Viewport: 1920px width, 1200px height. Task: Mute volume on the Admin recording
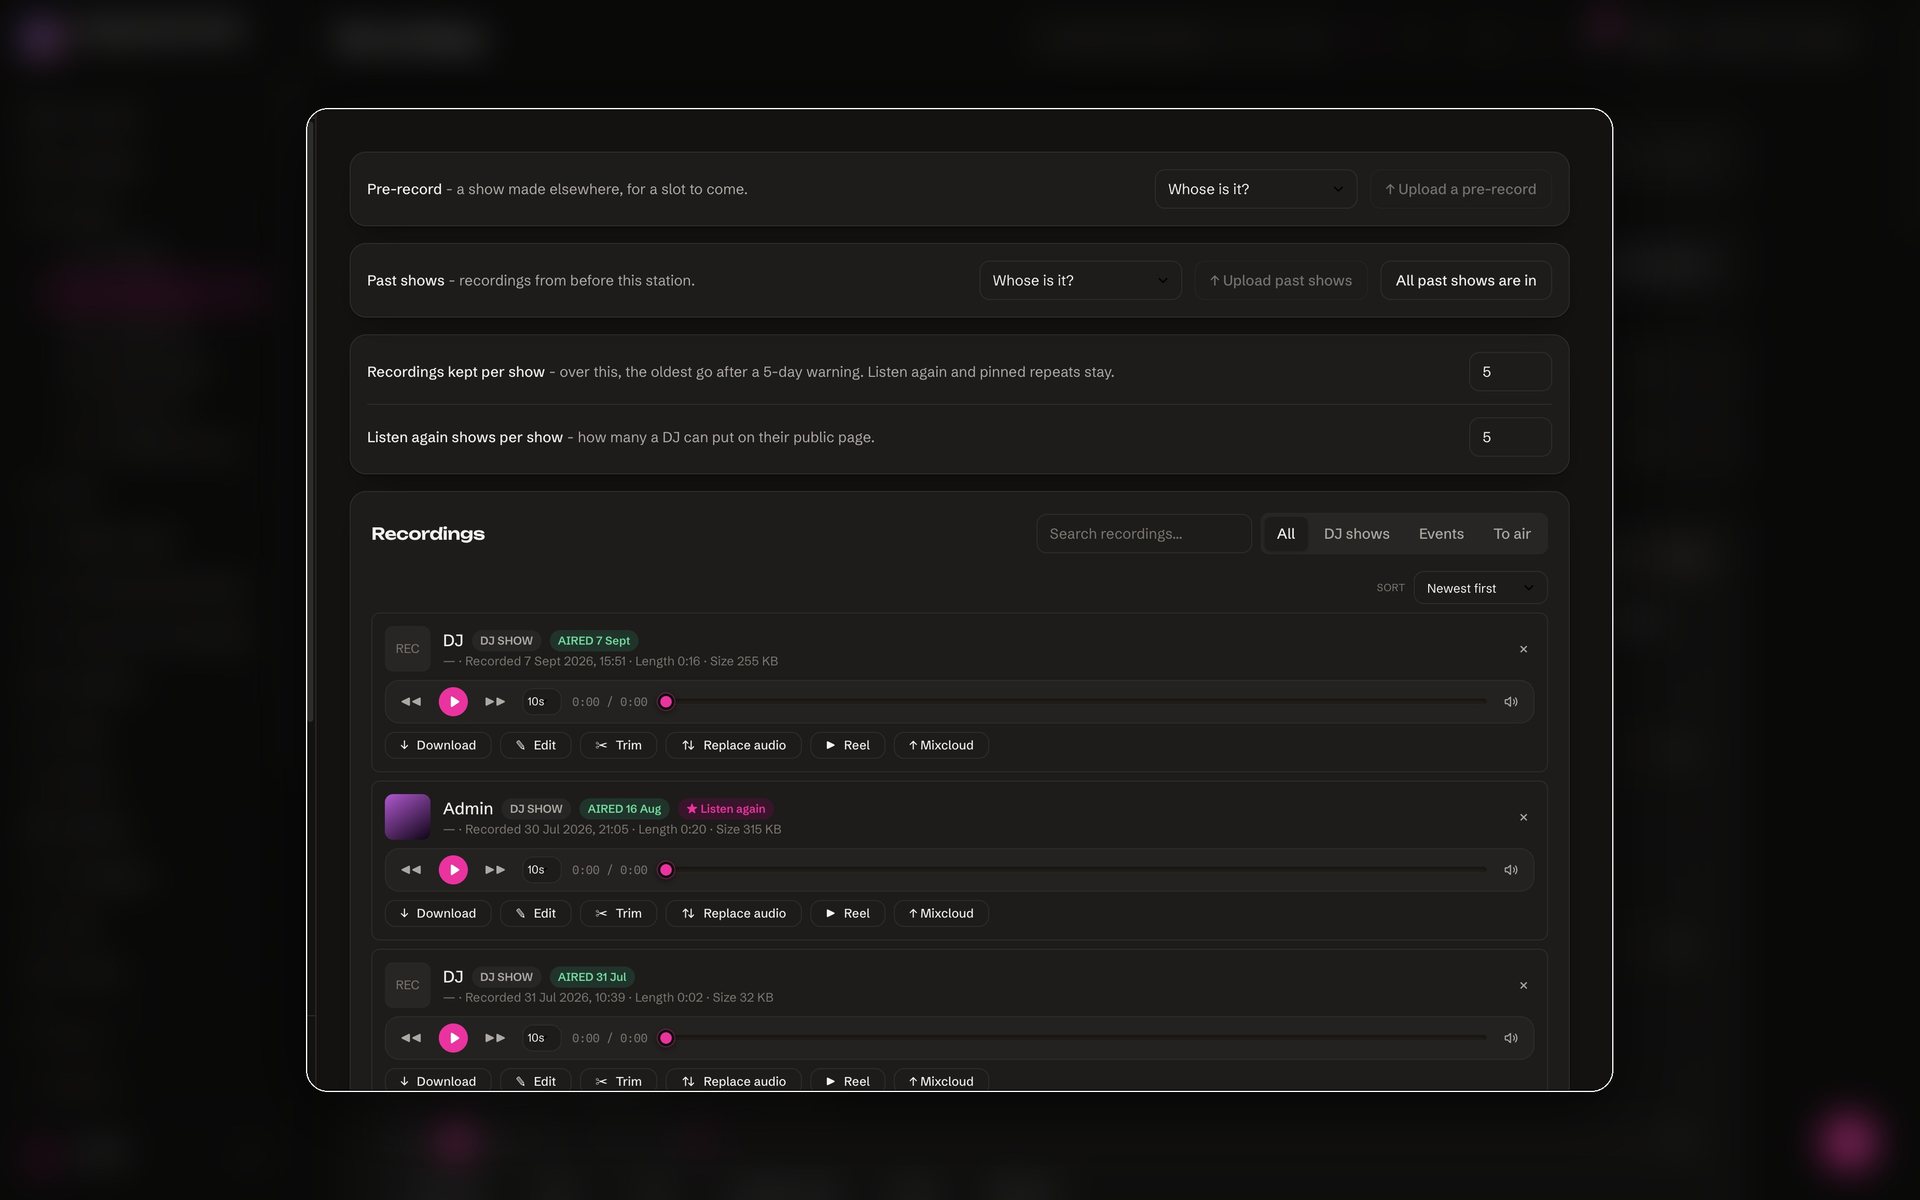click(1510, 870)
